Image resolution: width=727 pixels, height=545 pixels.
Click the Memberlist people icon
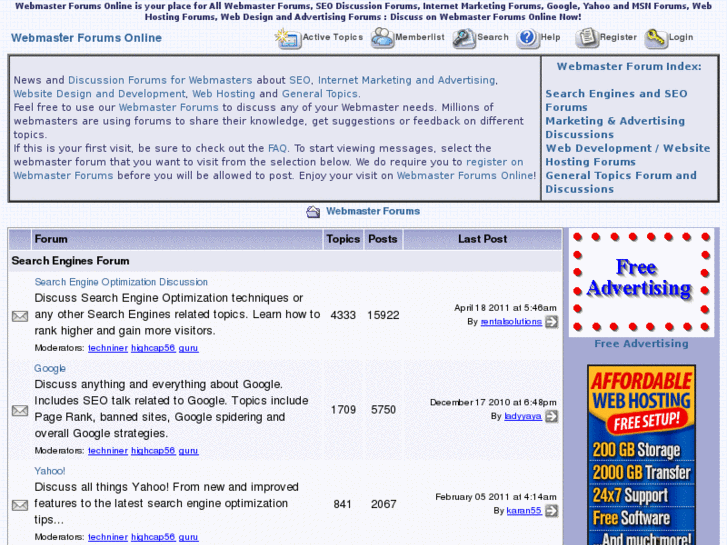(x=382, y=38)
